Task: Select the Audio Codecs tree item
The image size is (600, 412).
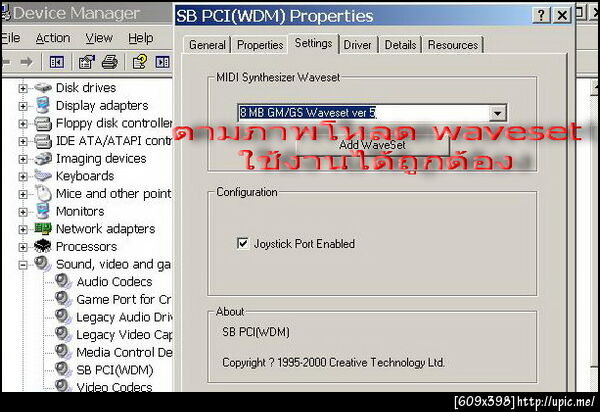Action: pos(114,282)
